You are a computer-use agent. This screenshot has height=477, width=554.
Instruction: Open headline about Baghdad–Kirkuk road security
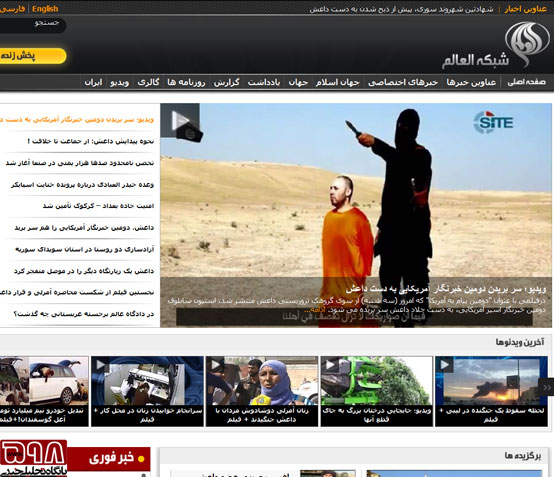99,206
